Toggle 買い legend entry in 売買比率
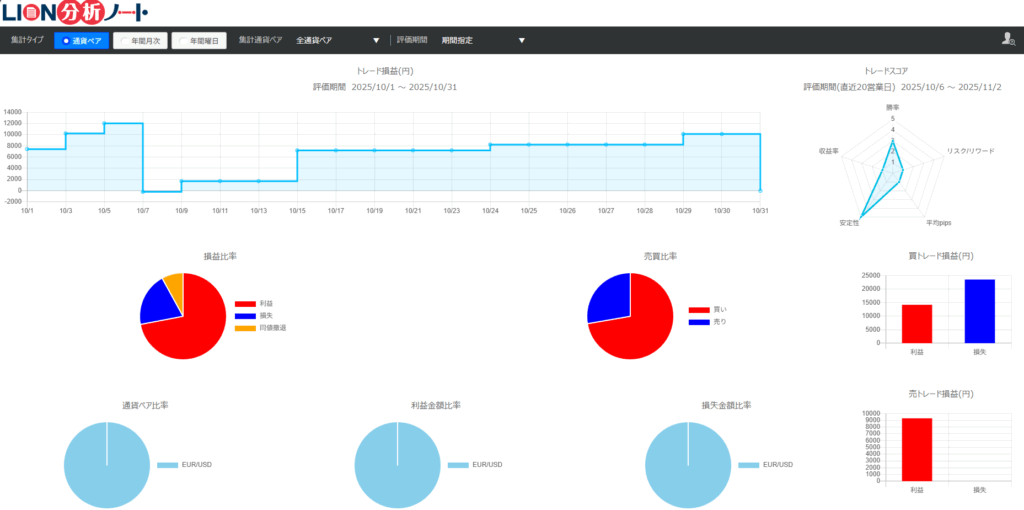The width and height of the screenshot is (1024, 510). (x=699, y=310)
